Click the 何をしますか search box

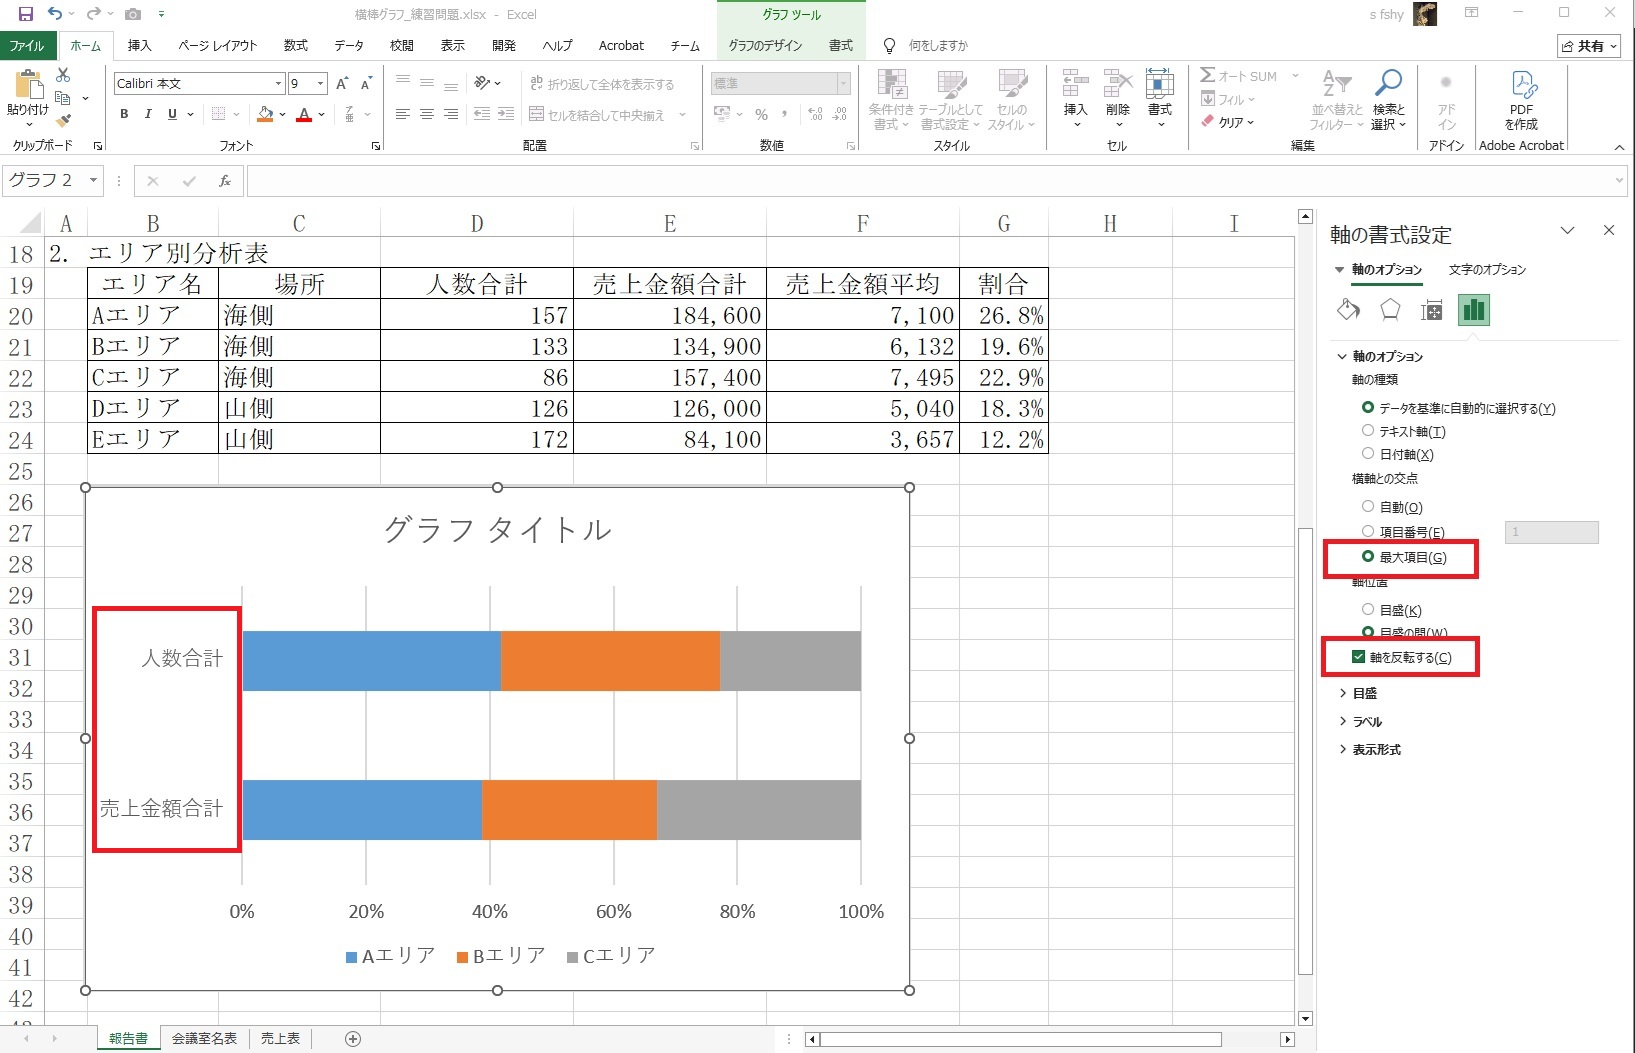point(938,46)
